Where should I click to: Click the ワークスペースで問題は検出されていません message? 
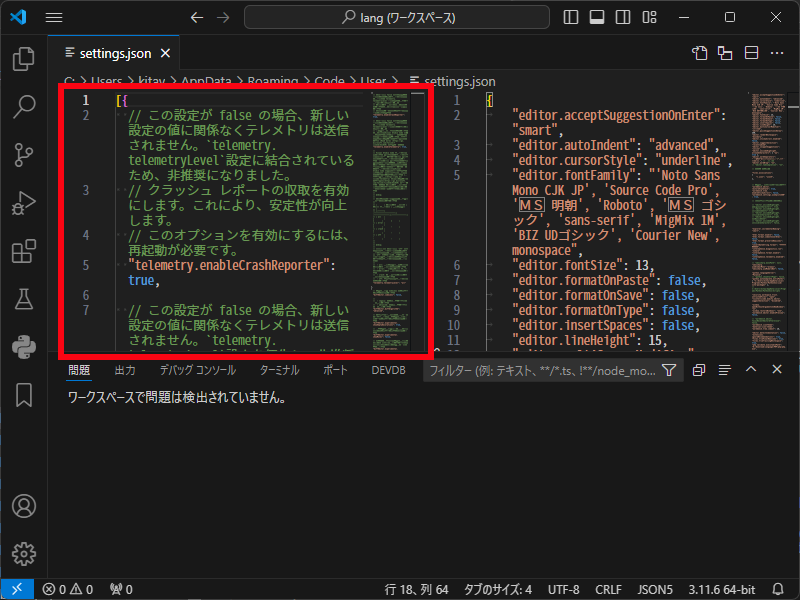(x=177, y=397)
